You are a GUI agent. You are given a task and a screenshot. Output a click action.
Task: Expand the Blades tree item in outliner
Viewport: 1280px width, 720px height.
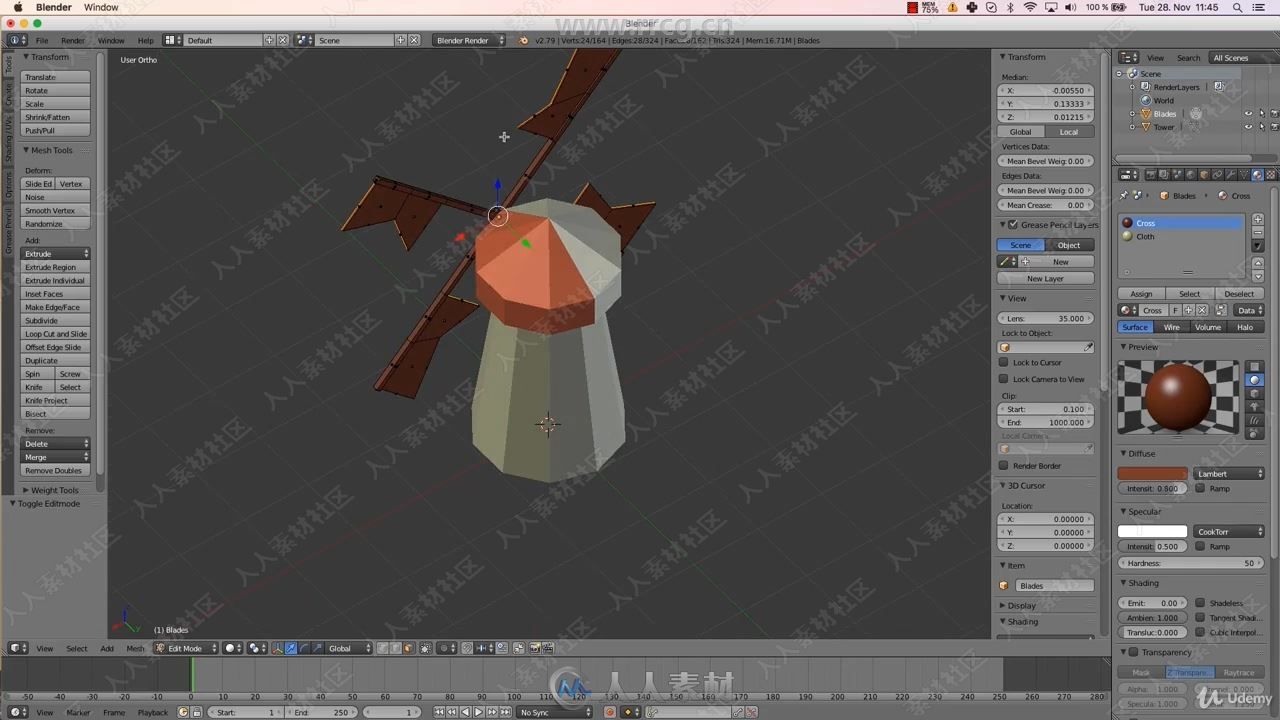pyautogui.click(x=1133, y=114)
